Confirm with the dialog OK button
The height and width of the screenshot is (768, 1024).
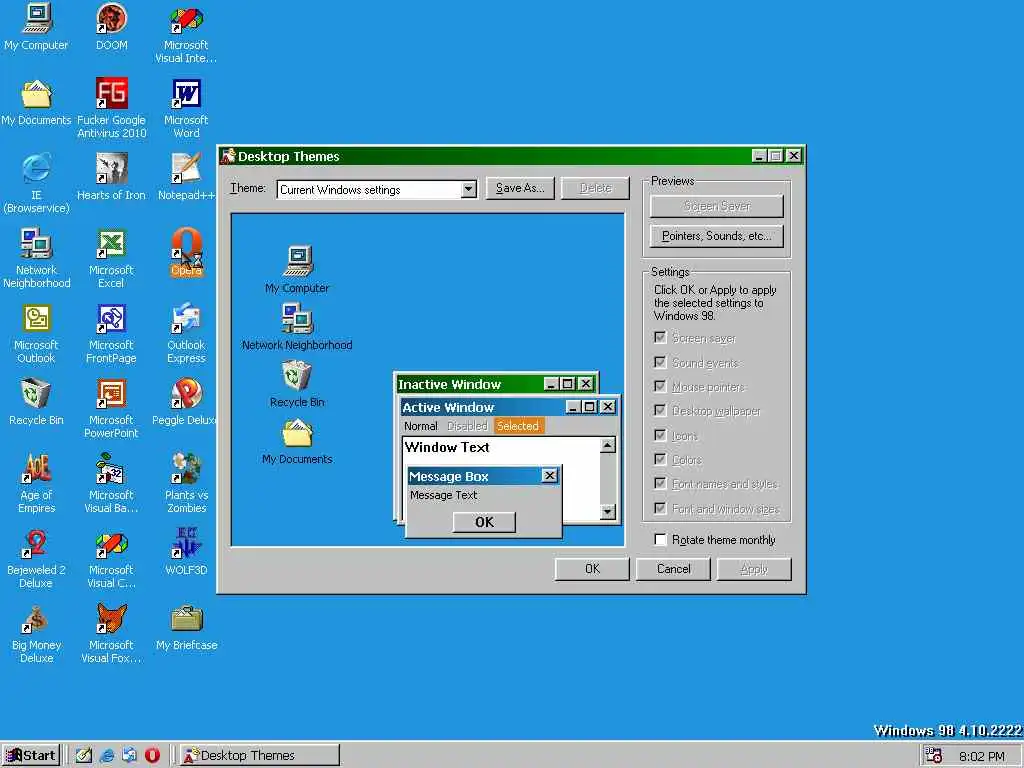click(592, 569)
